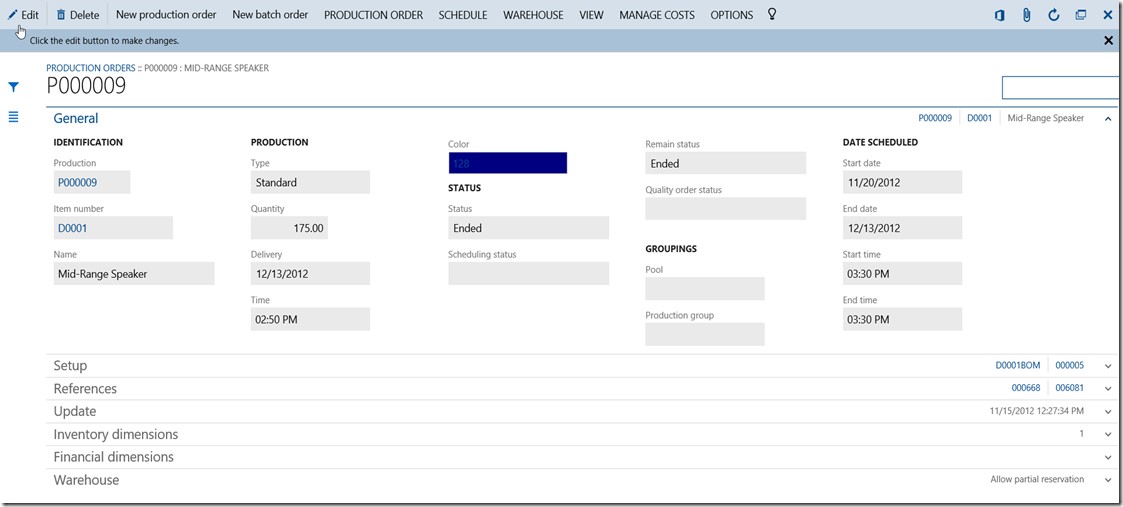Open in Office app icon
The height and width of the screenshot is (507, 1123).
point(999,15)
